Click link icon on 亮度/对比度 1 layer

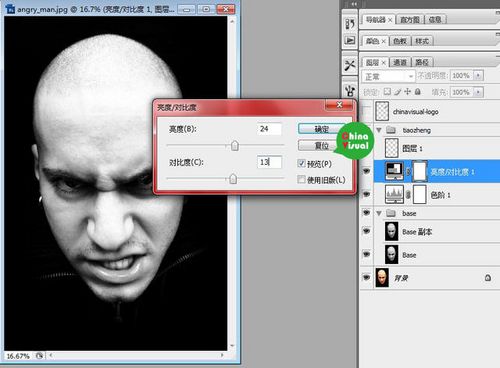point(408,171)
